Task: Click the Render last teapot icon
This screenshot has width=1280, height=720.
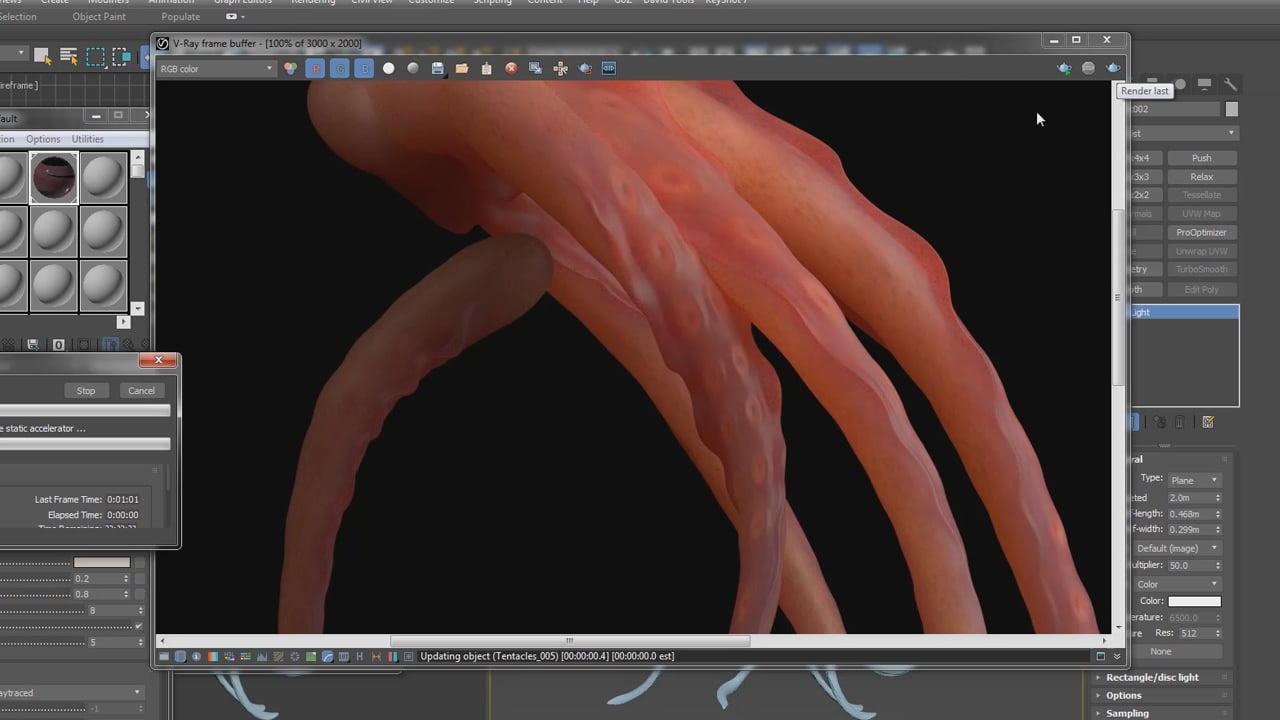Action: click(x=1113, y=68)
